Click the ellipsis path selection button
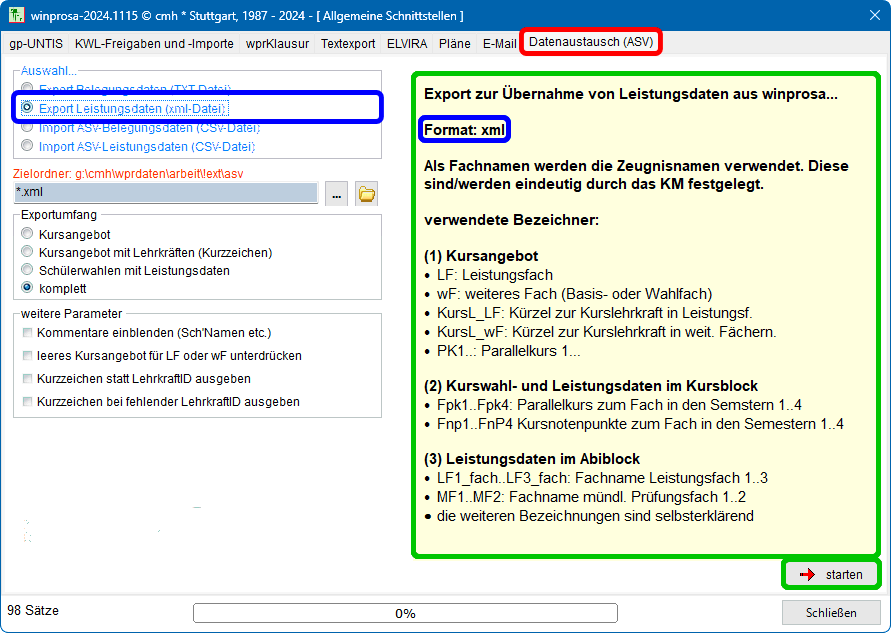 tap(336, 194)
